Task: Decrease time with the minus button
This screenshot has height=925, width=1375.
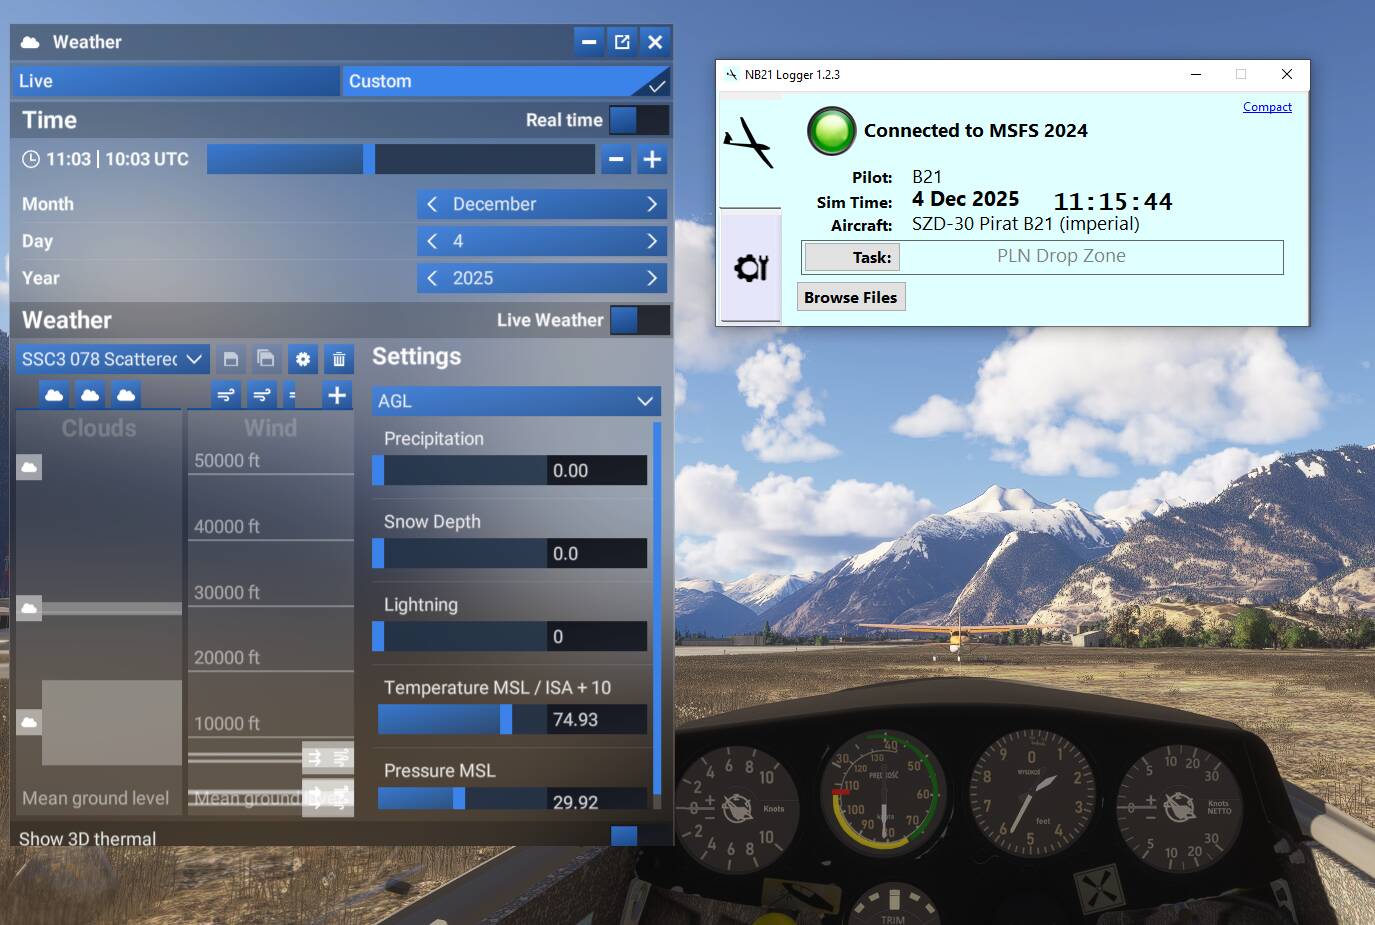Action: click(616, 159)
